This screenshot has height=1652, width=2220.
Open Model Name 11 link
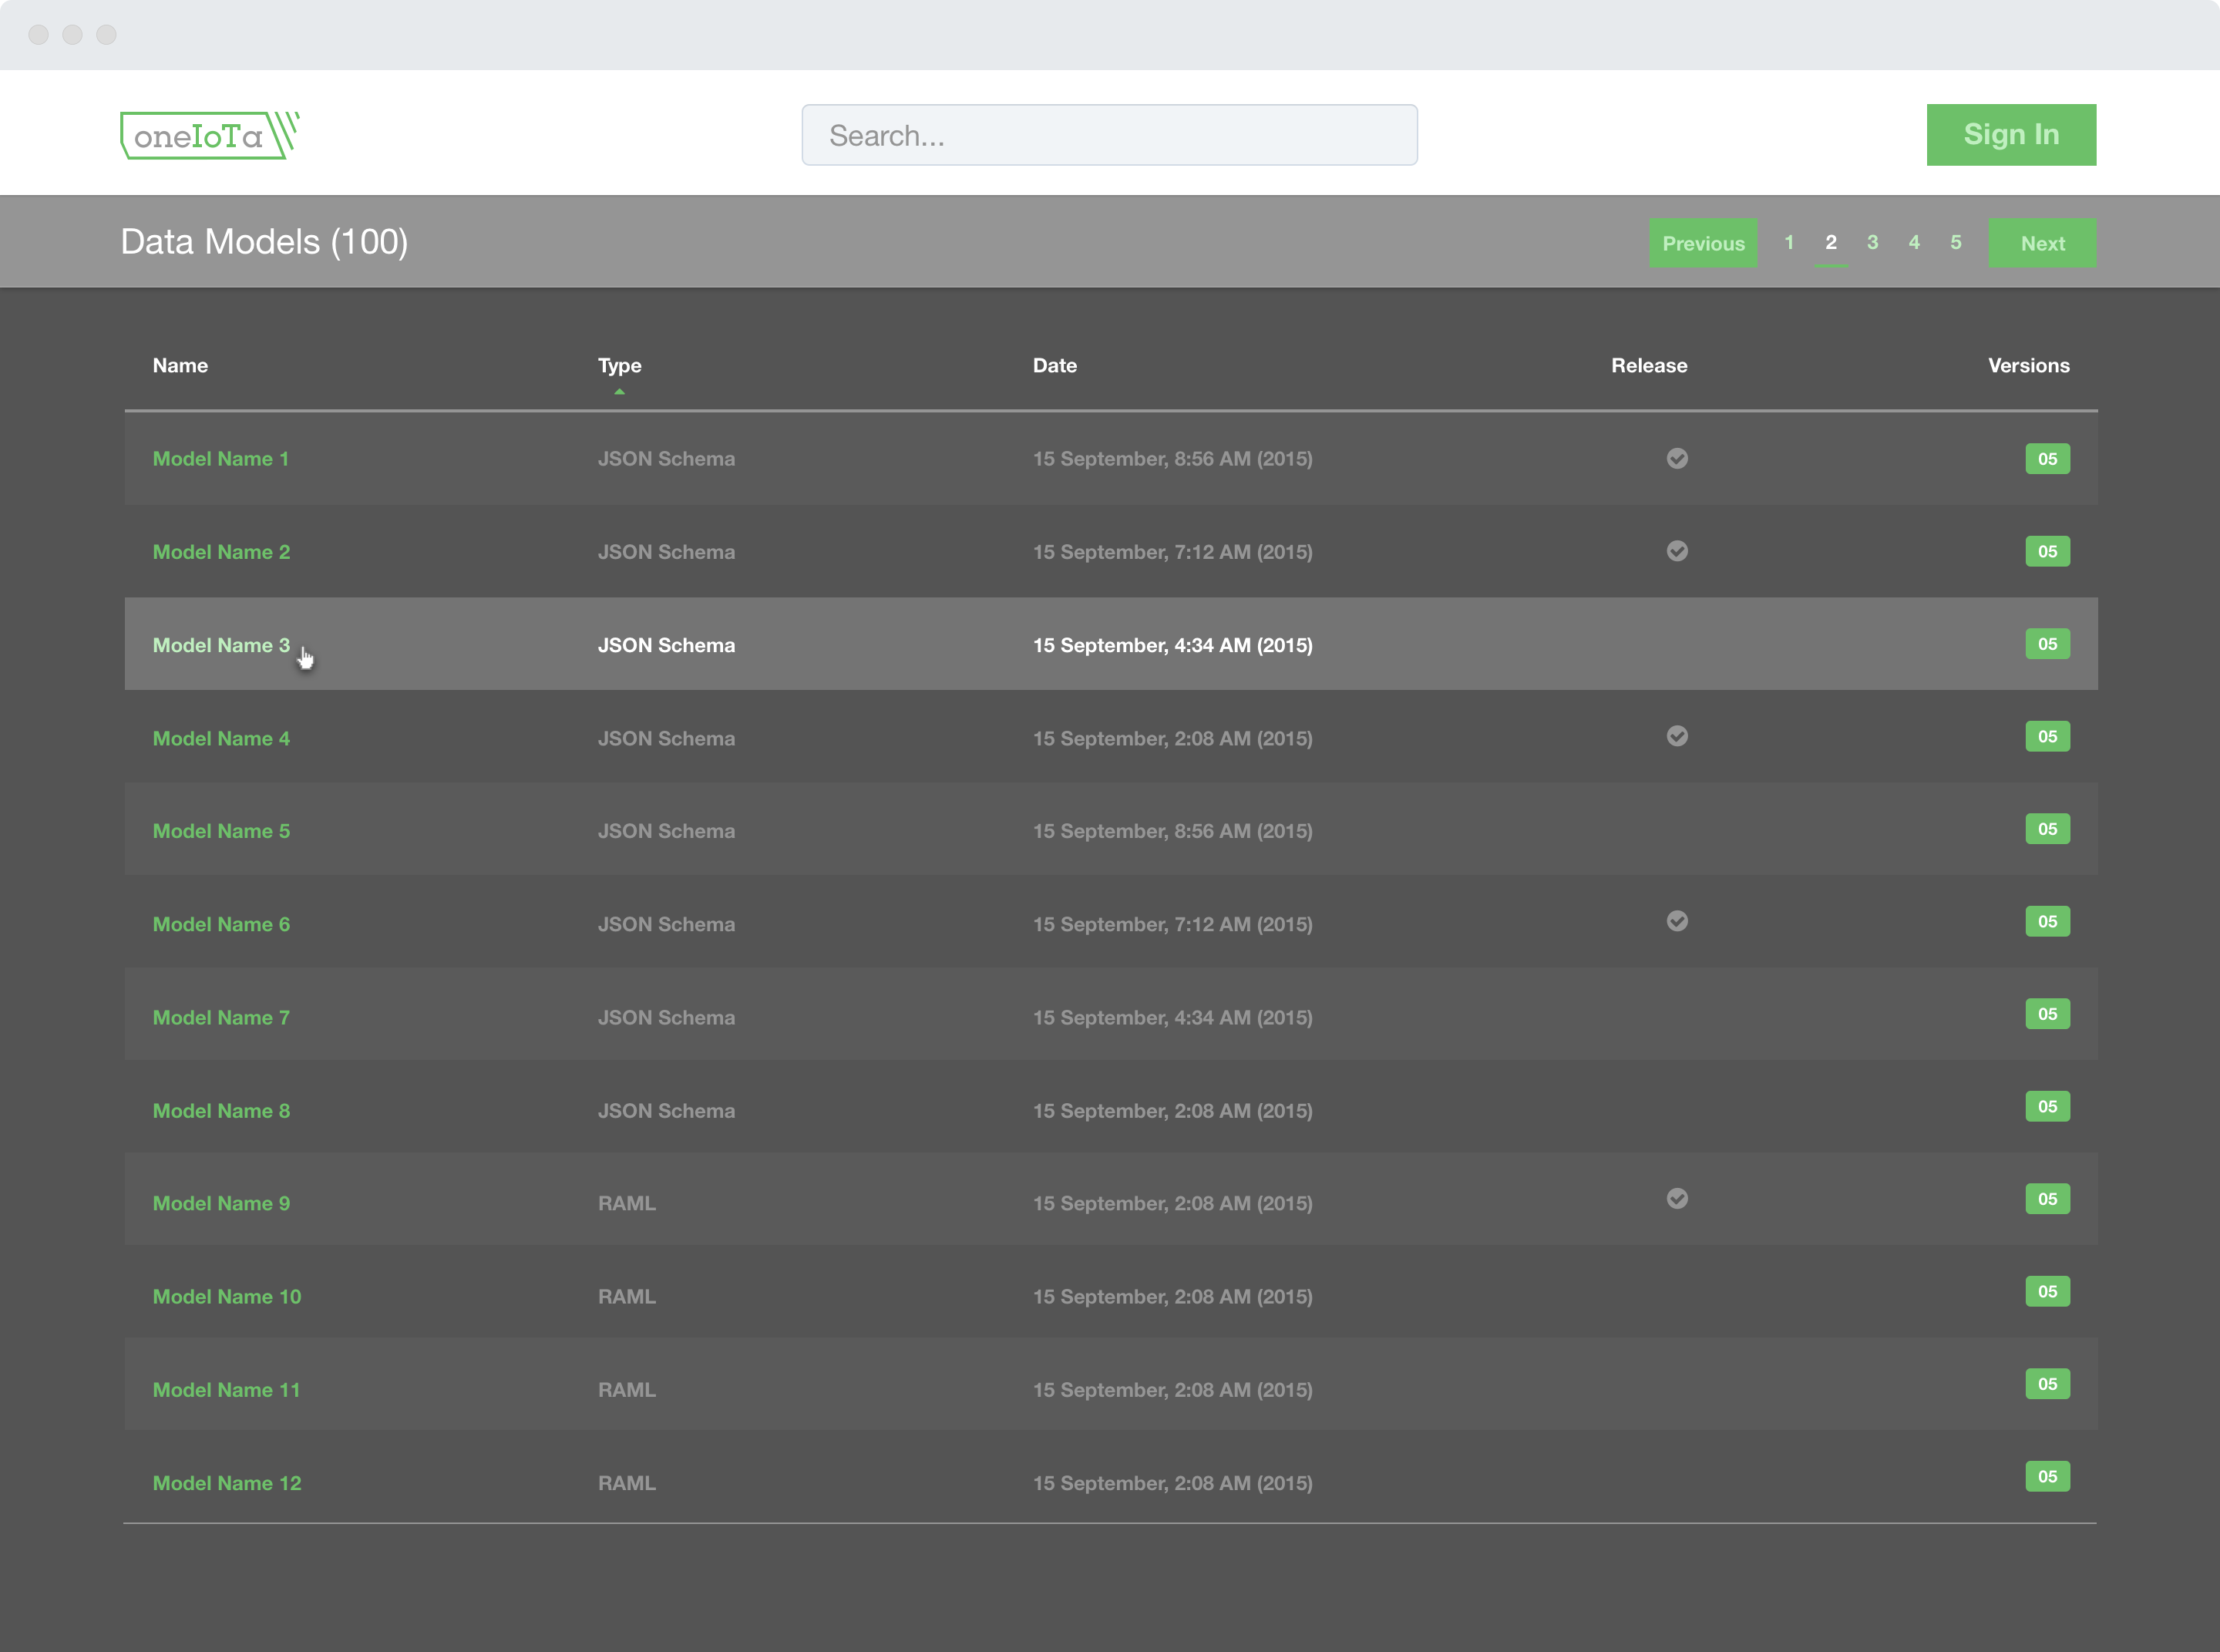coord(226,1389)
